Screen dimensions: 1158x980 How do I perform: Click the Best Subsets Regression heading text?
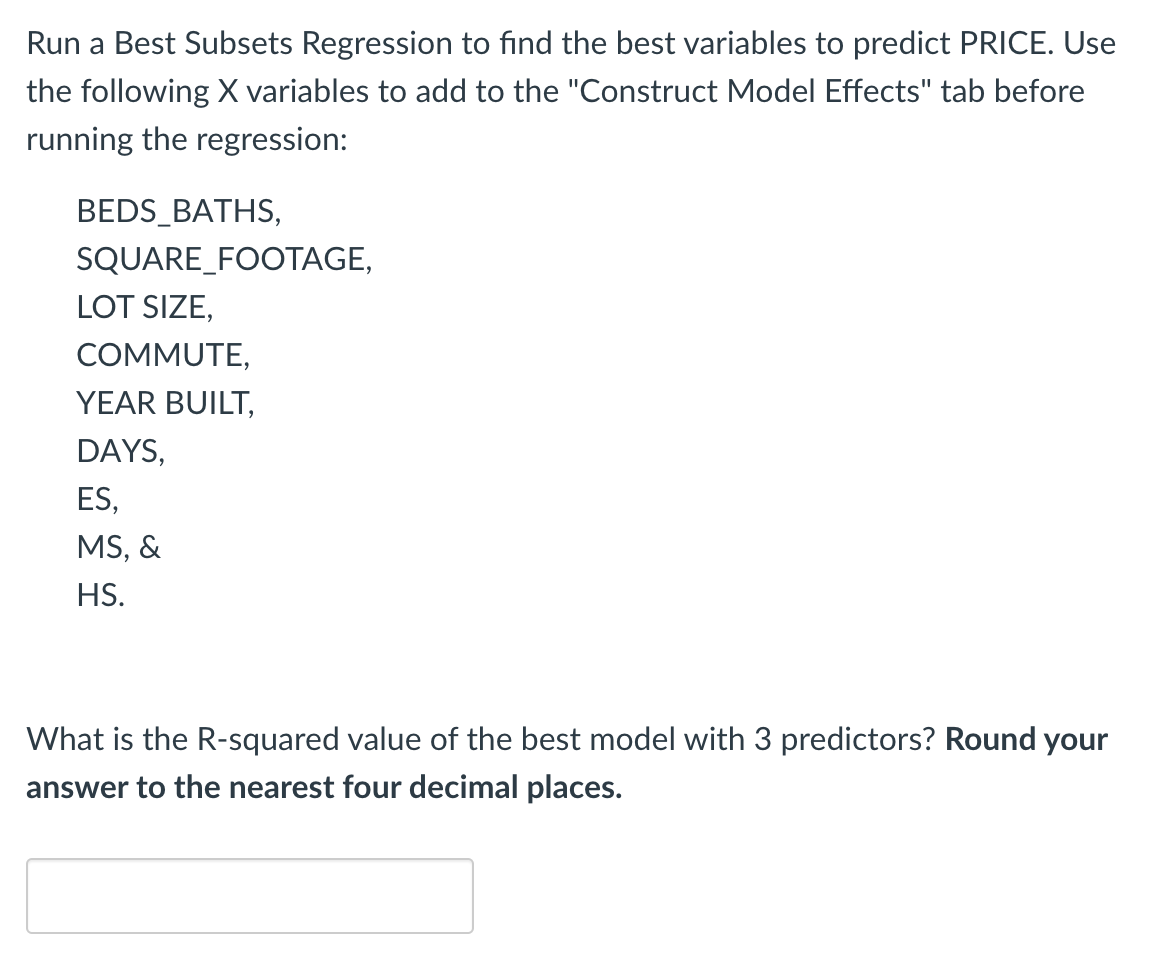pos(274,43)
